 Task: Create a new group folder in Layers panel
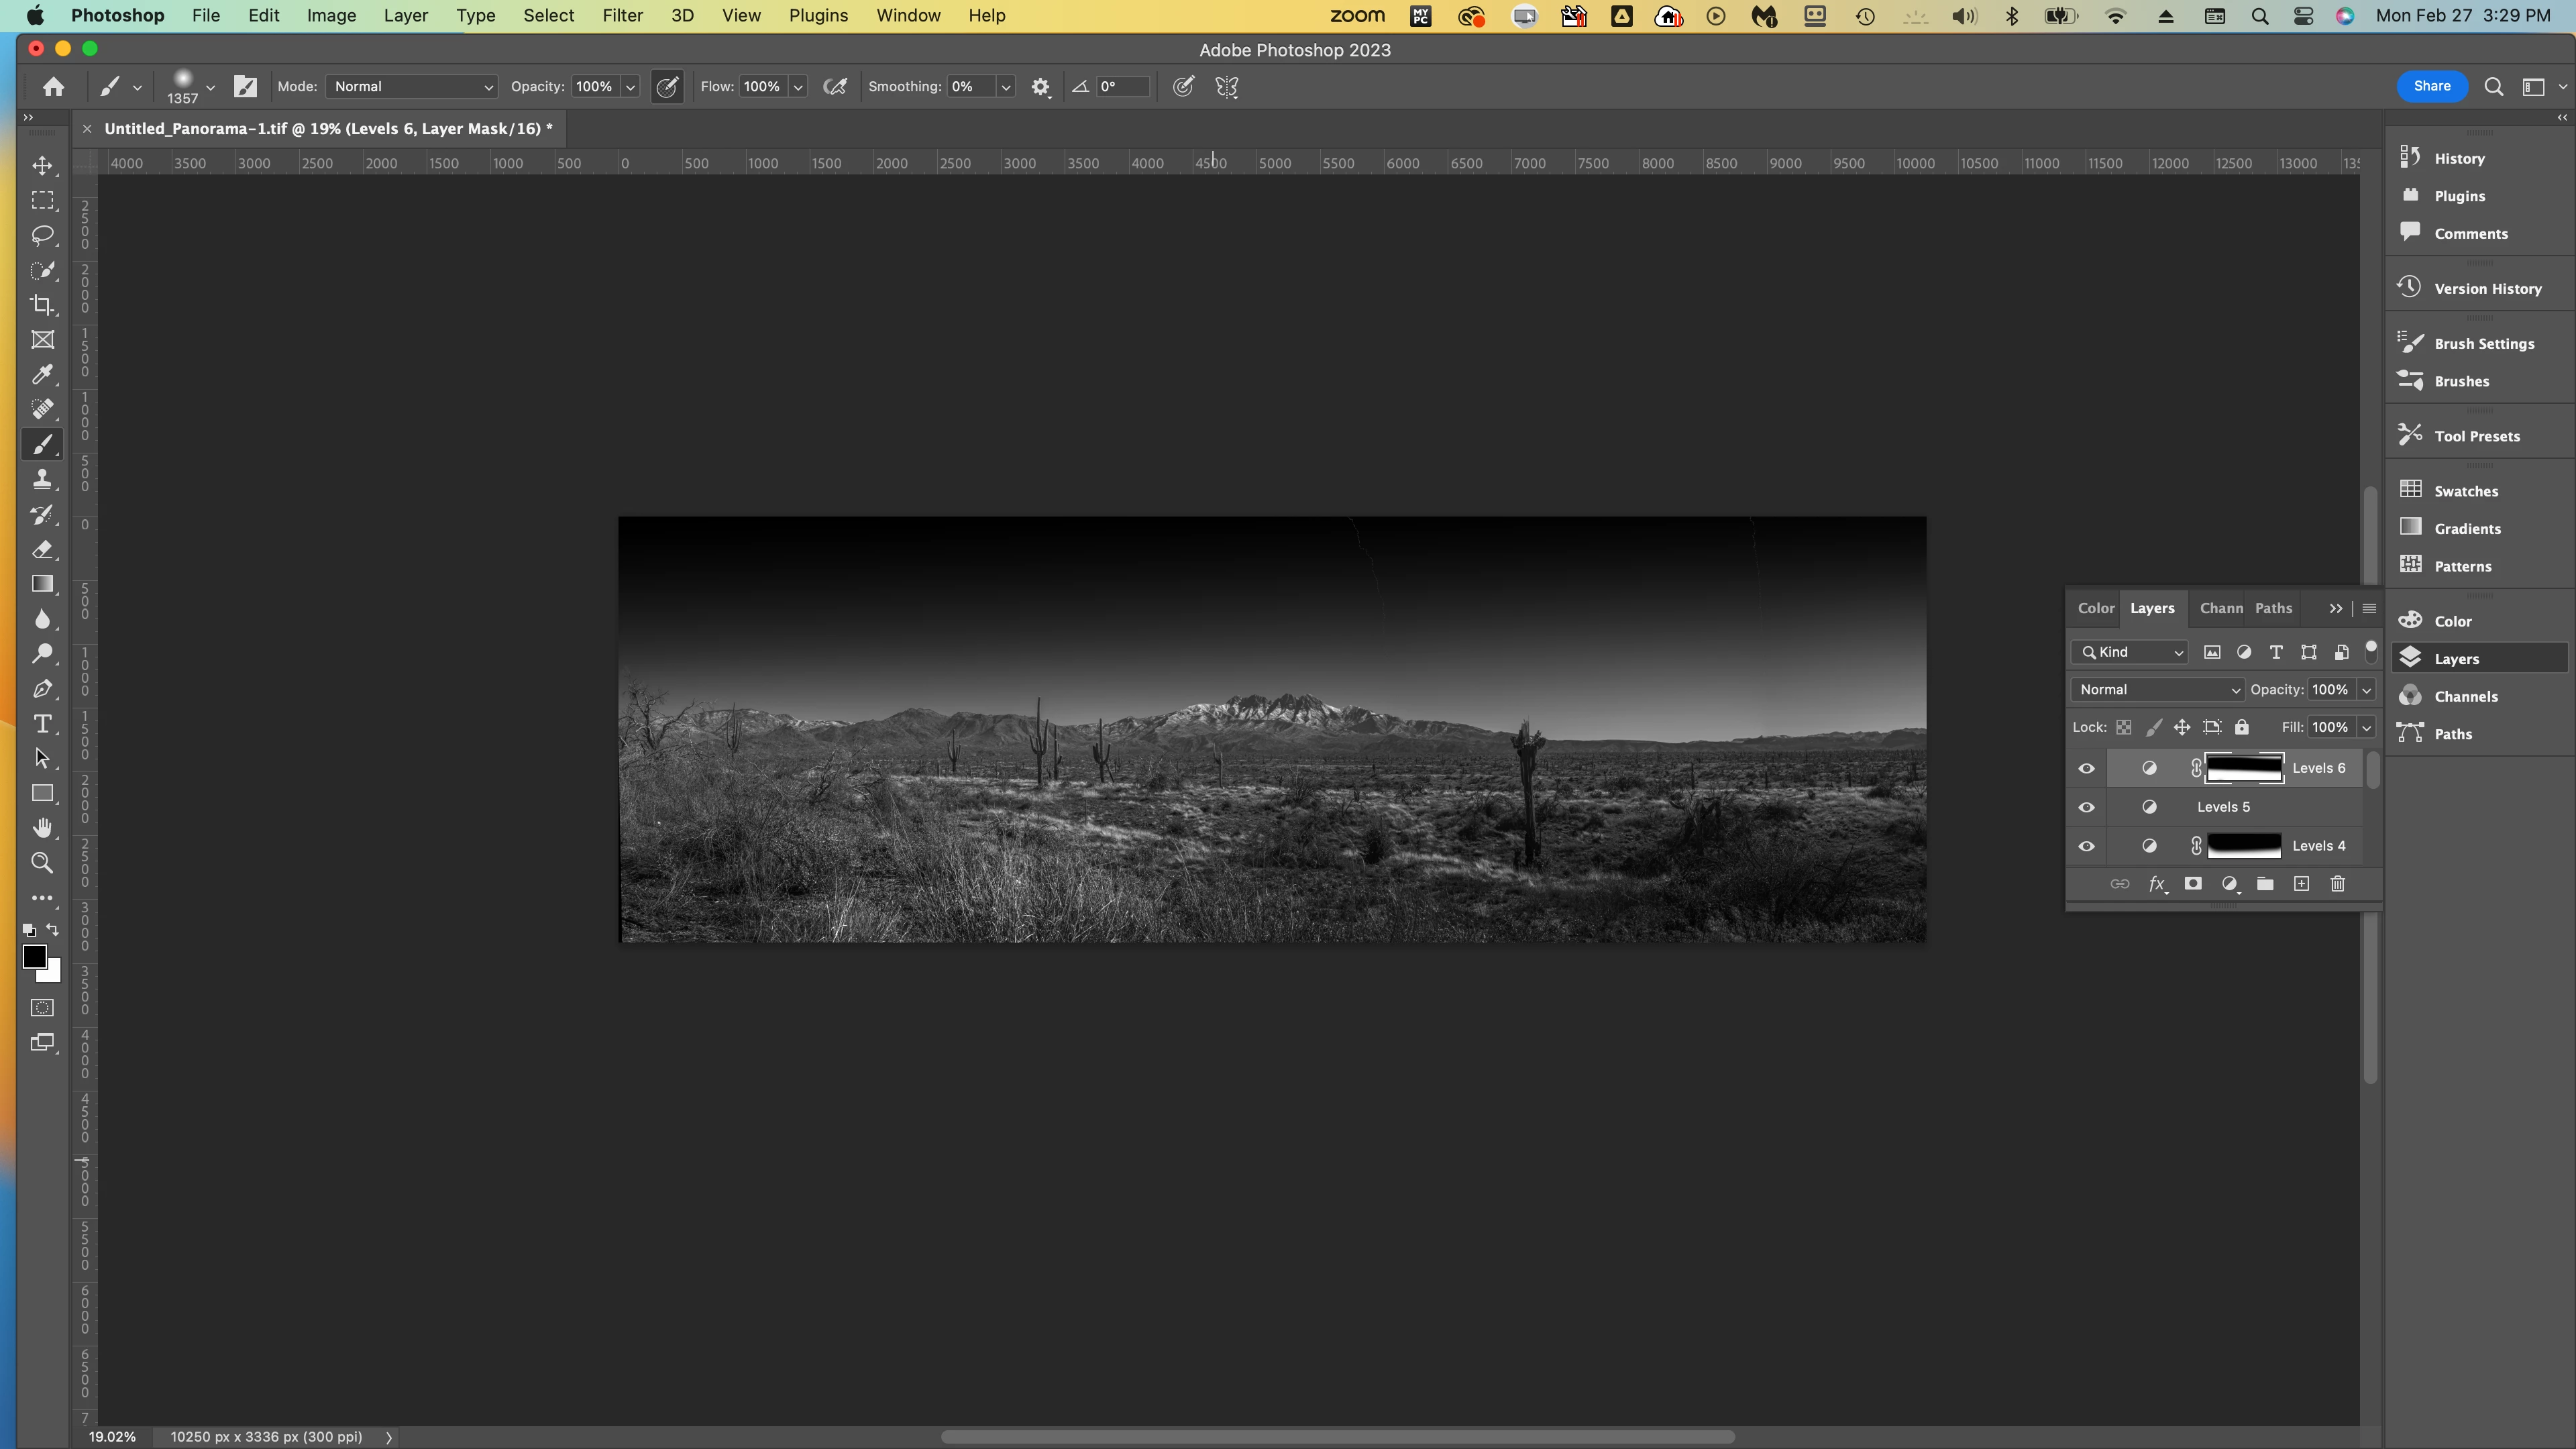[2265, 884]
